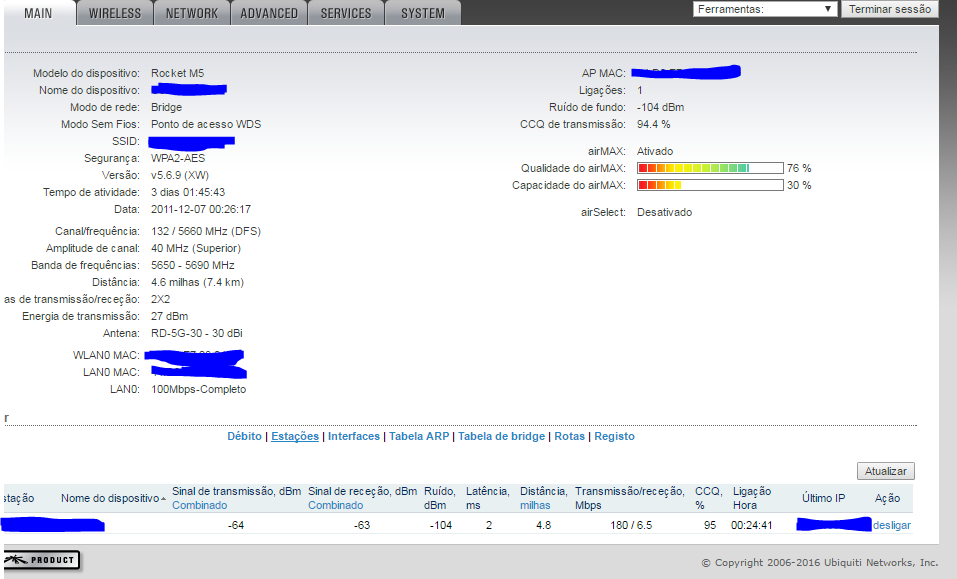
Task: Click the 100Mbps-Completo LAN0 value
Action: click(x=198, y=389)
